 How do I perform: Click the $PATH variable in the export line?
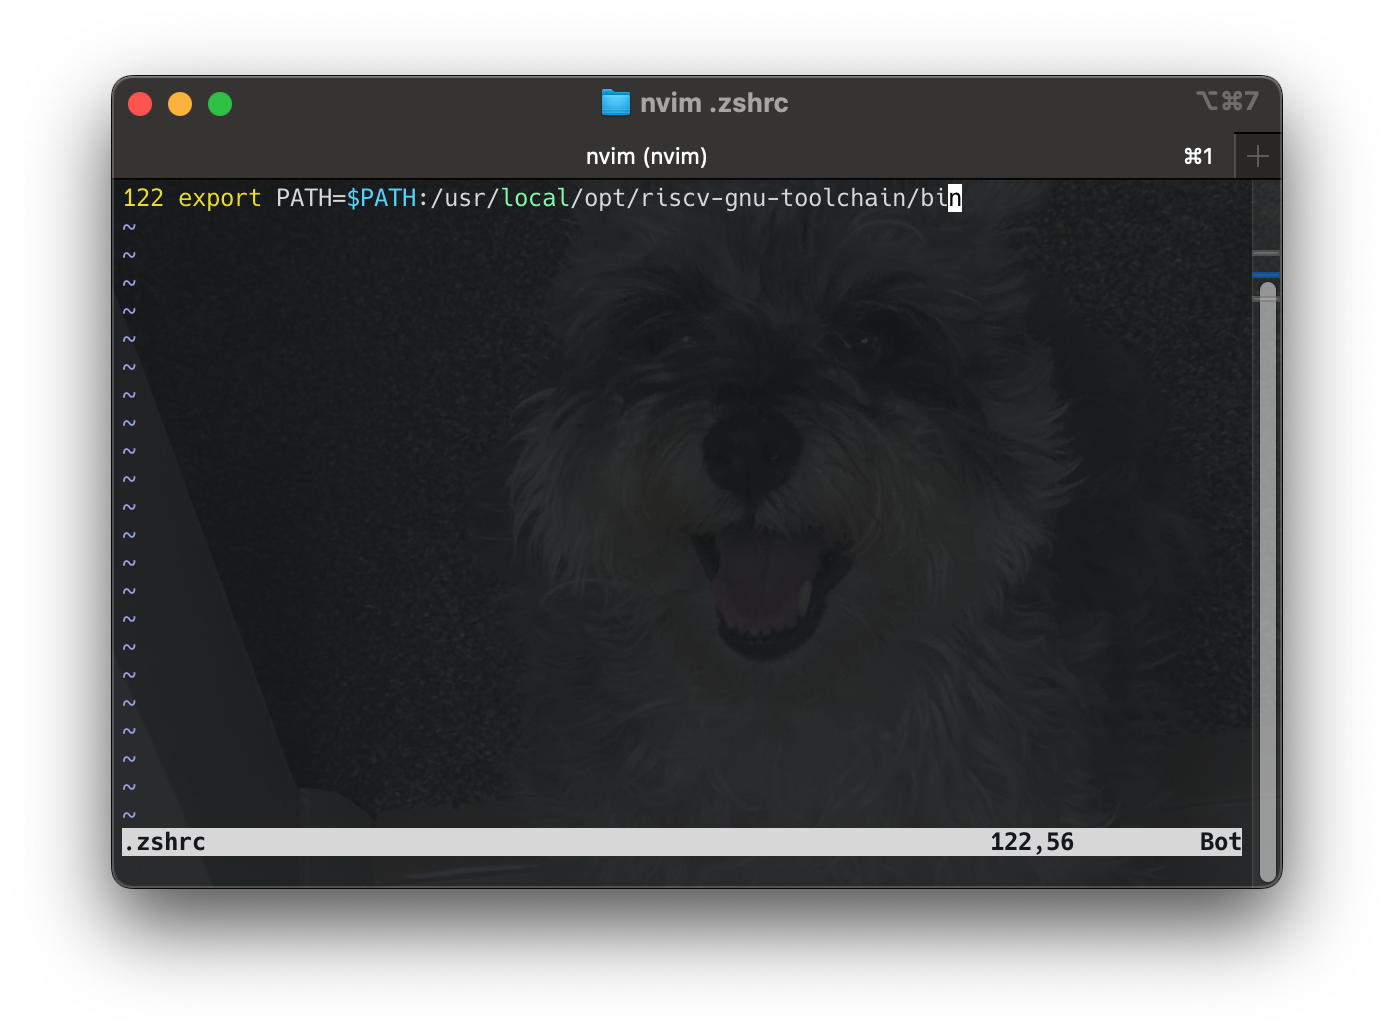tap(383, 198)
